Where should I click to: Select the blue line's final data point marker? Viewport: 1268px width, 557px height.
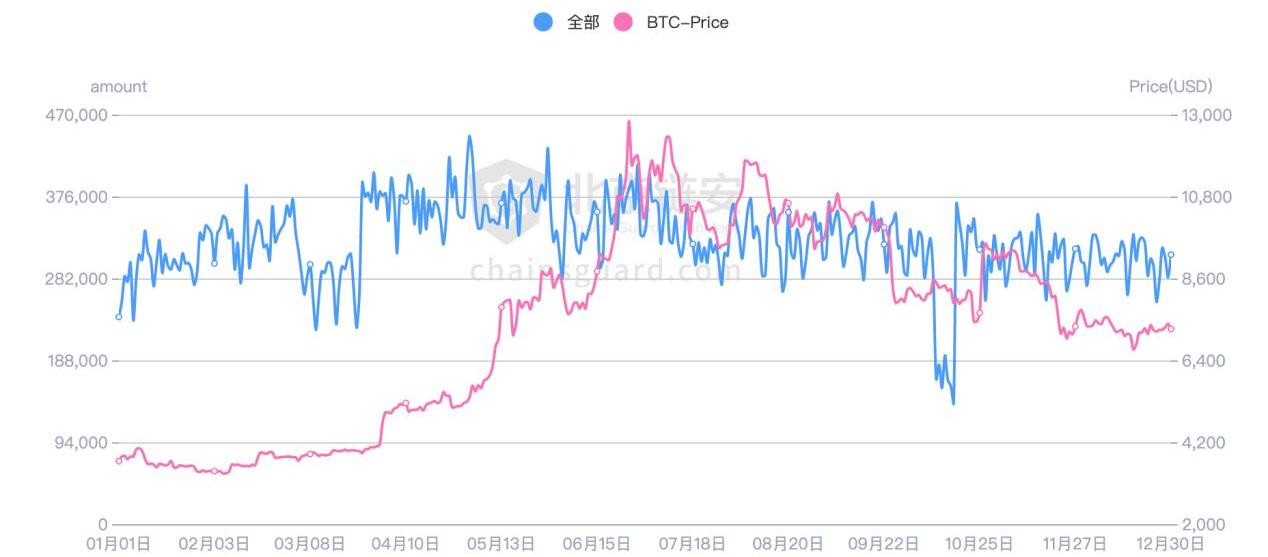click(x=1171, y=255)
